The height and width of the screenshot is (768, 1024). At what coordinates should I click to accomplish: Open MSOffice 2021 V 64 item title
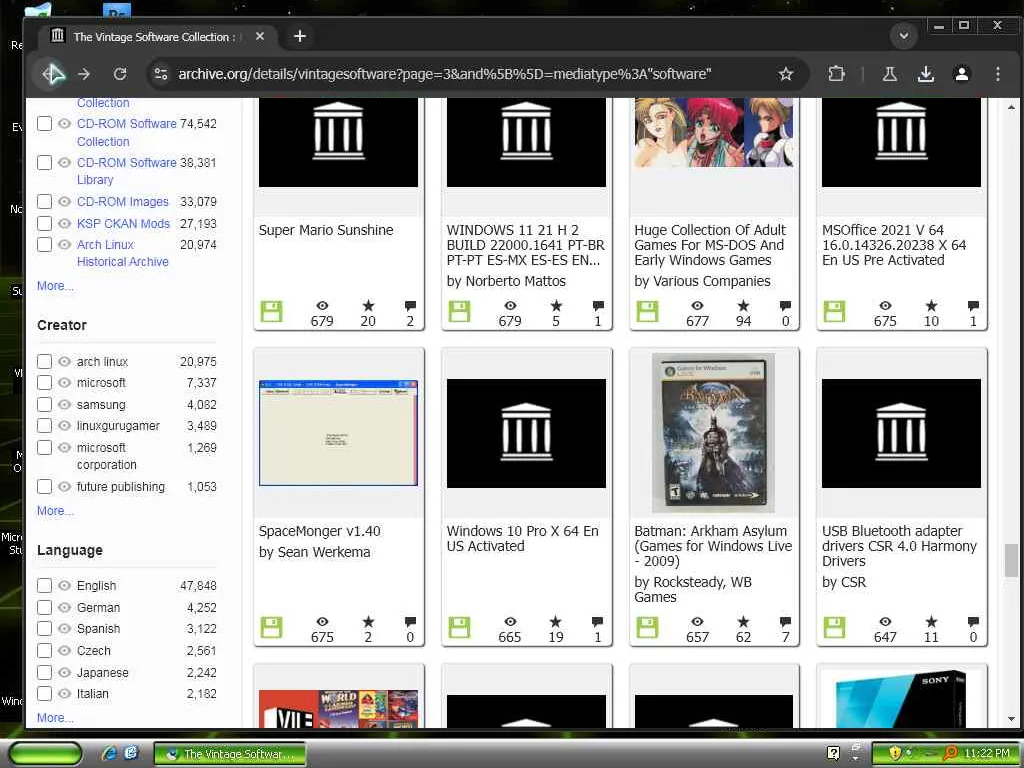coord(893,245)
